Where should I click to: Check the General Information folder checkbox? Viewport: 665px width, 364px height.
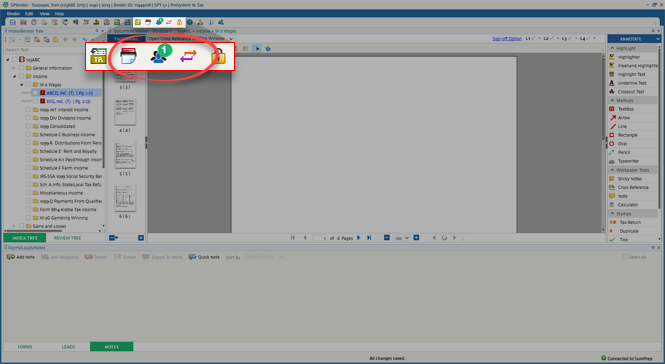click(x=22, y=68)
